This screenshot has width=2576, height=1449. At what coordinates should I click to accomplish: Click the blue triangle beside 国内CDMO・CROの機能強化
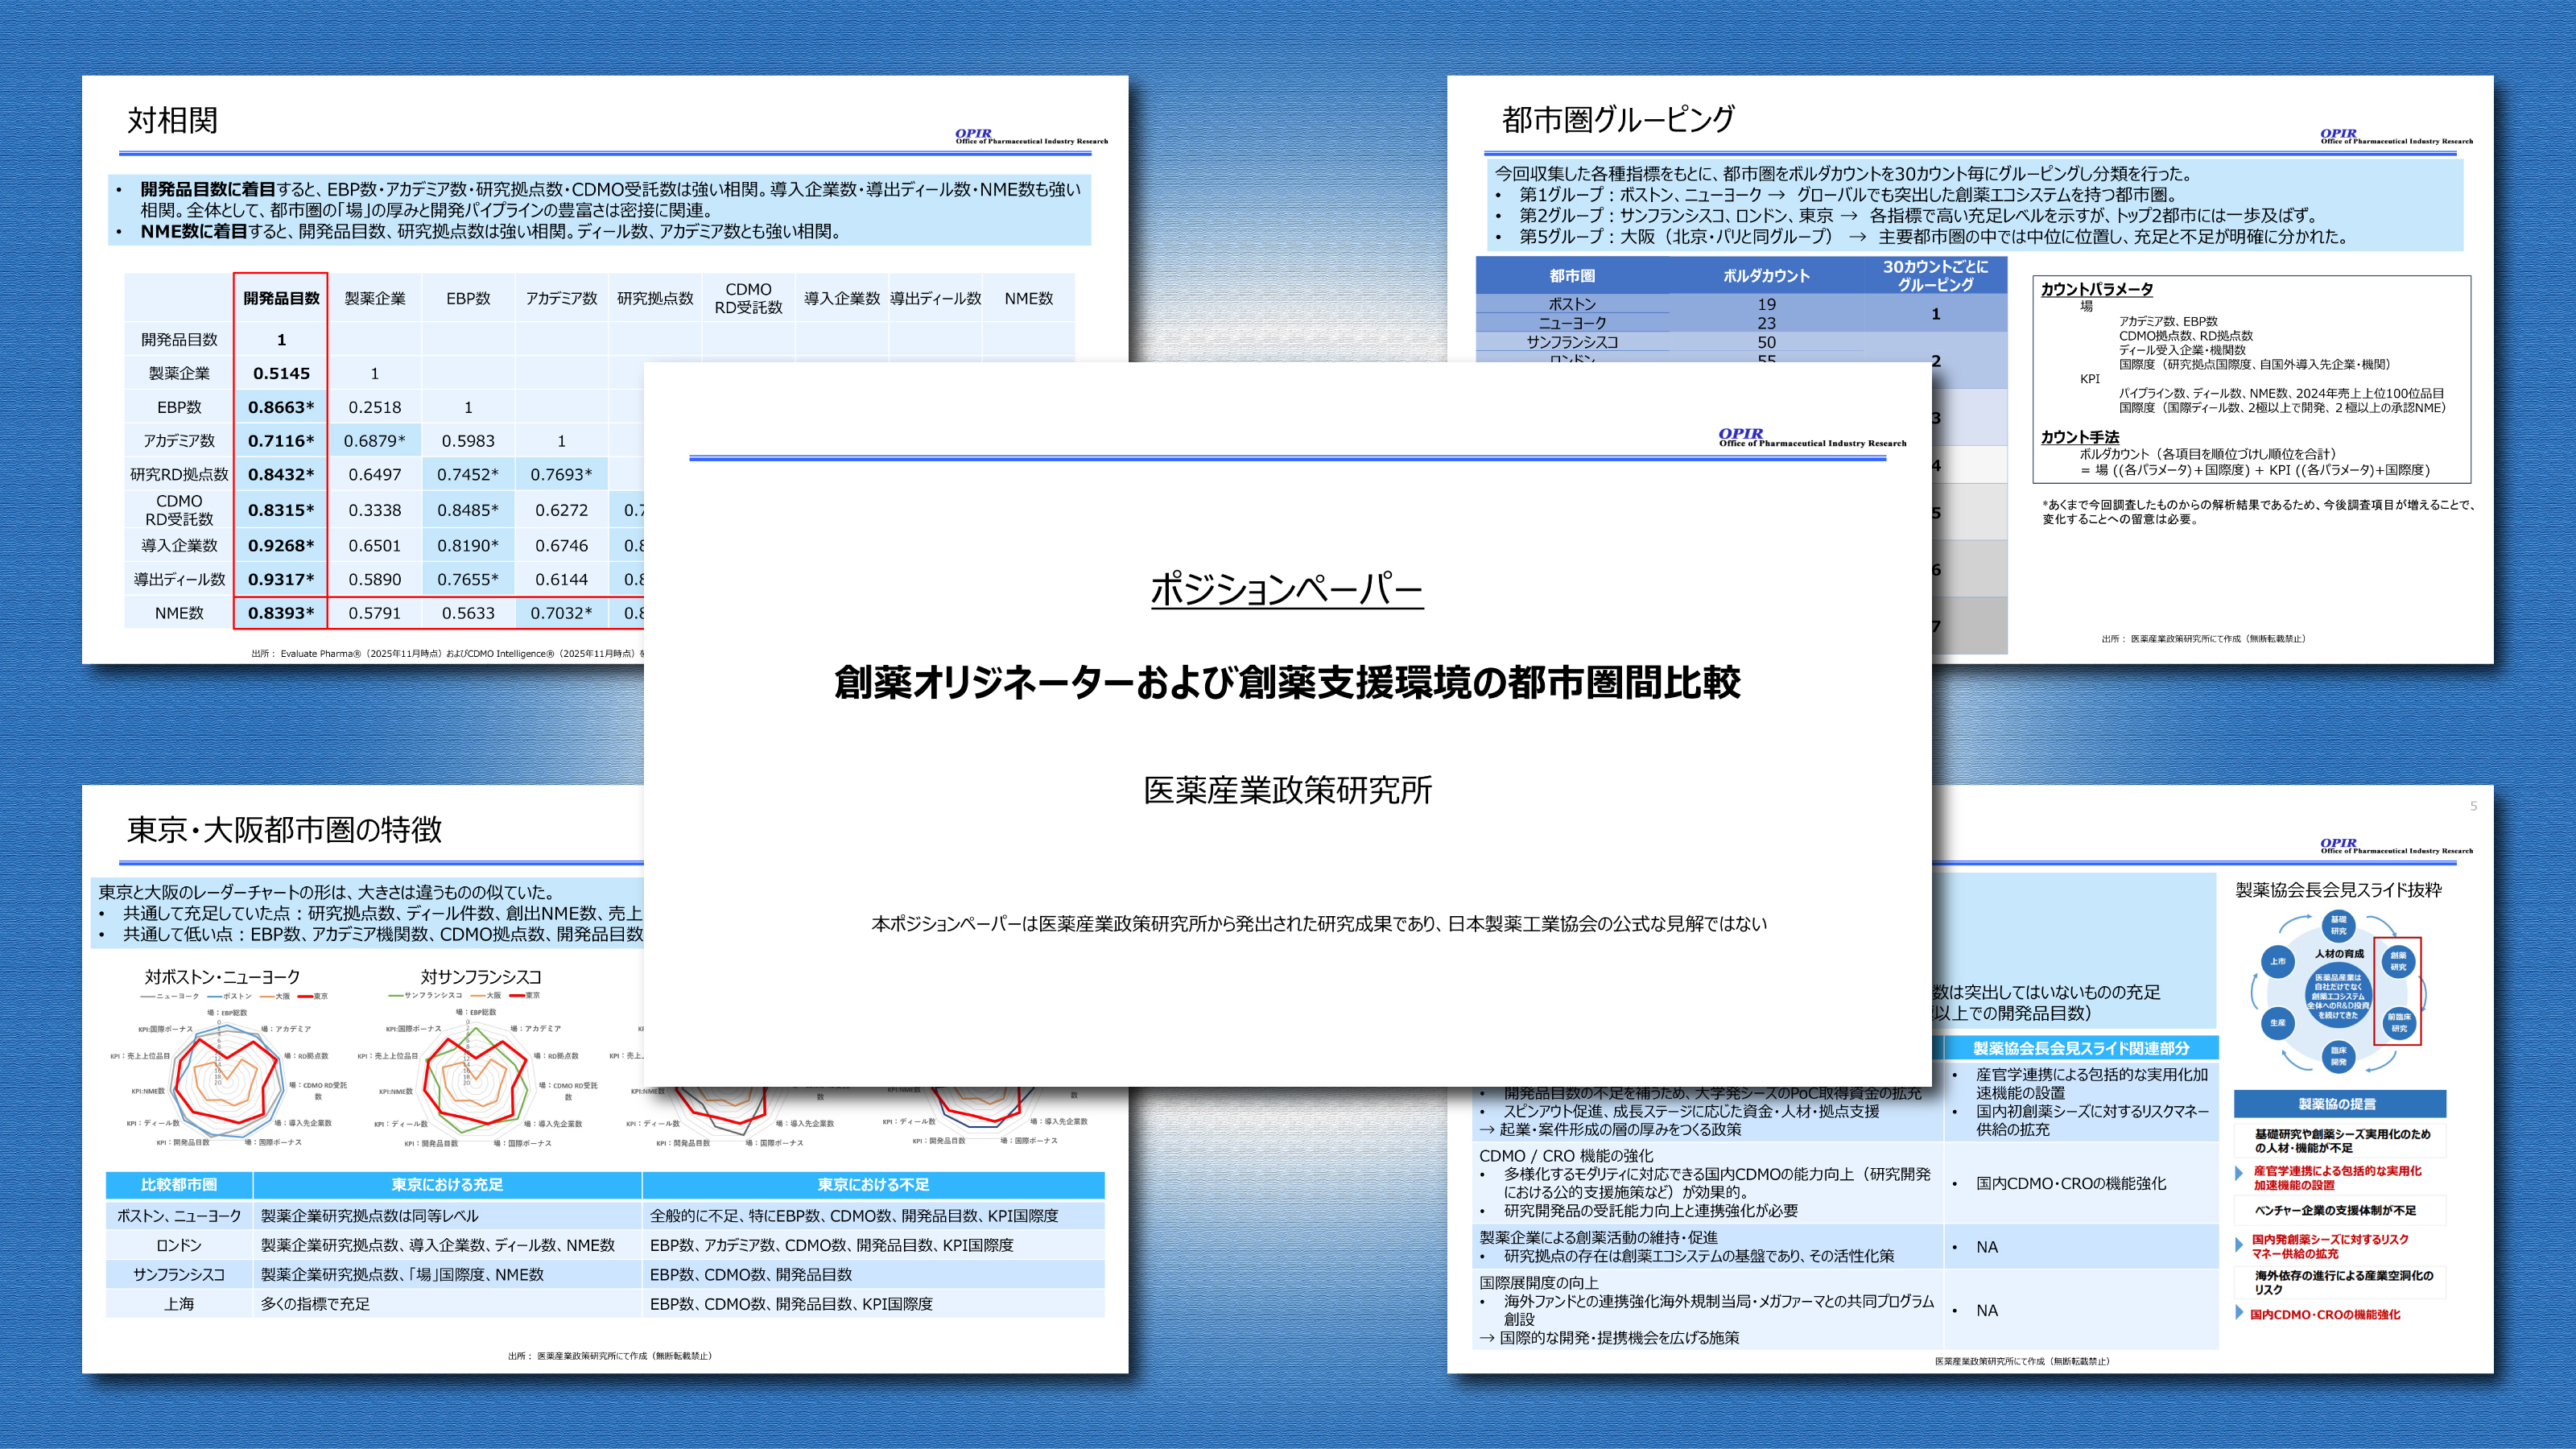click(2240, 1313)
